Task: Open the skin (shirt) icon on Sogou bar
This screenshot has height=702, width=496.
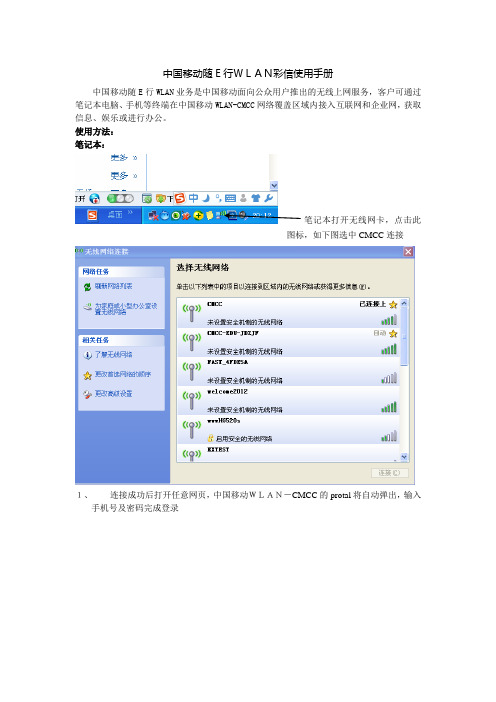Action: coord(256,198)
